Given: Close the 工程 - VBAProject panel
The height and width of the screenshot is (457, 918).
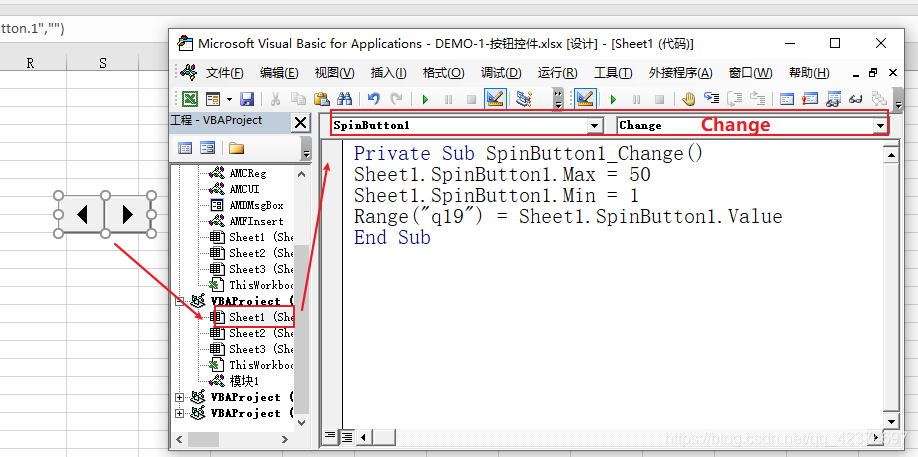Looking at the screenshot, I should click(x=300, y=123).
